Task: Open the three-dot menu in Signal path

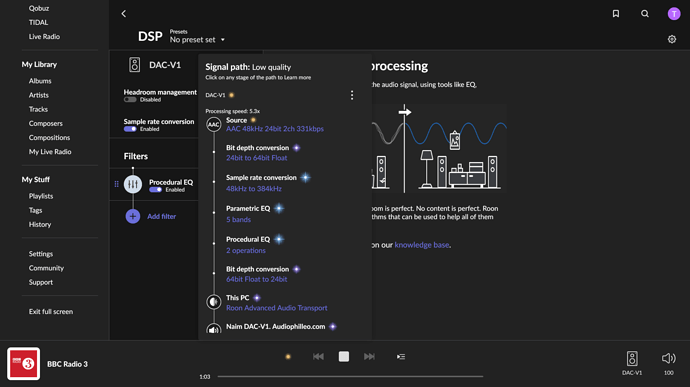Action: pos(352,95)
